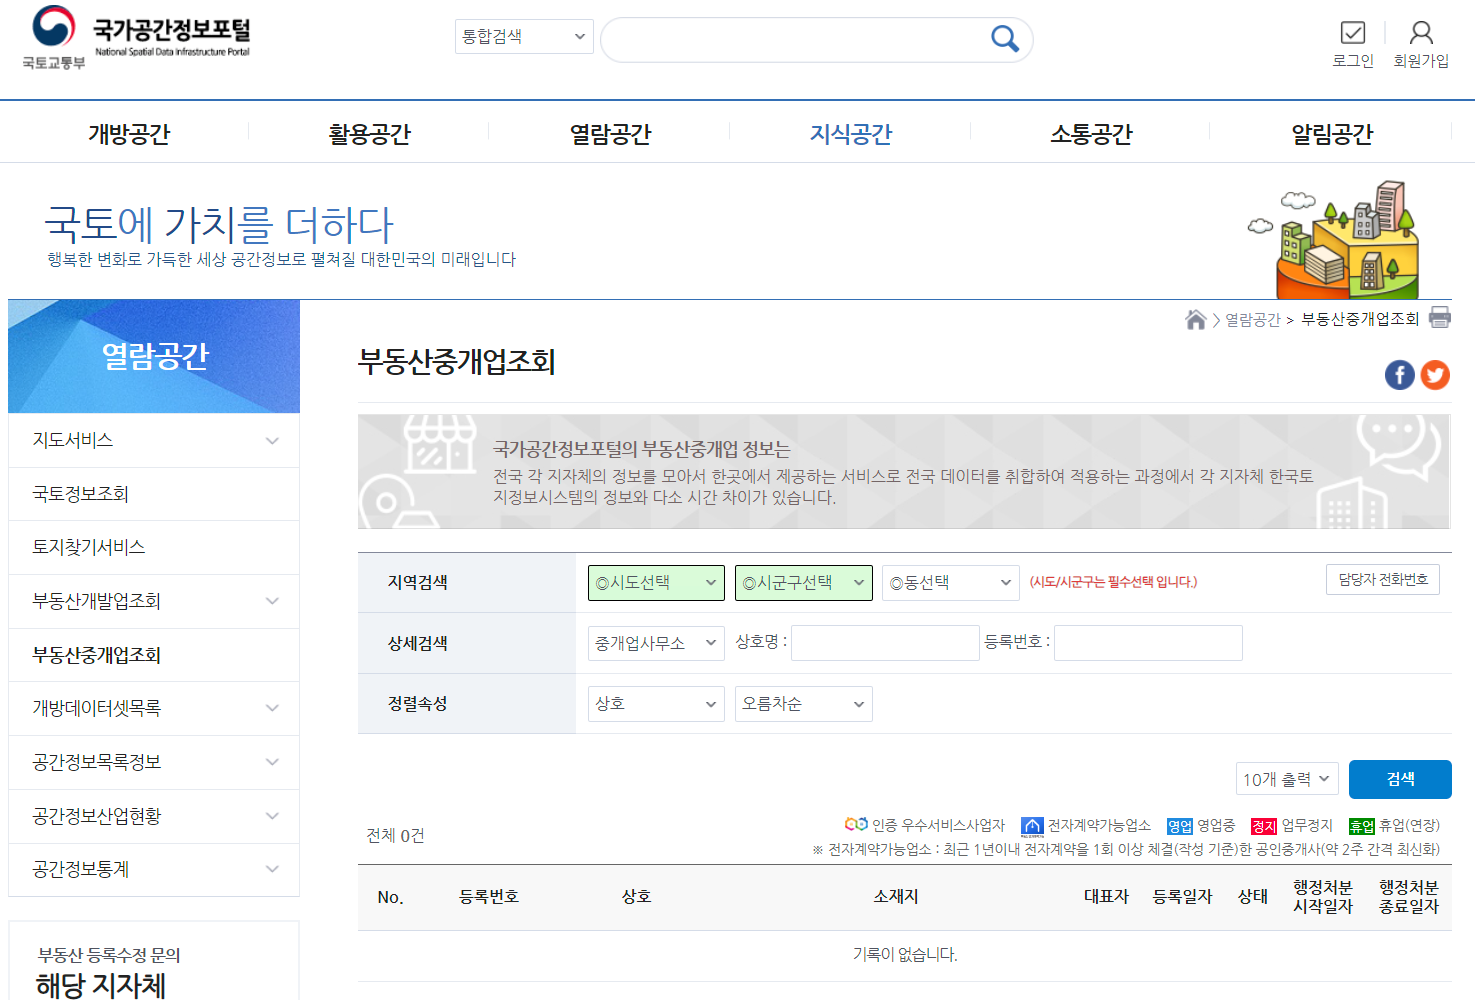Expand the 공간정보통계 sidebar section
Image resolution: width=1475 pixels, height=1000 pixels.
pos(154,869)
